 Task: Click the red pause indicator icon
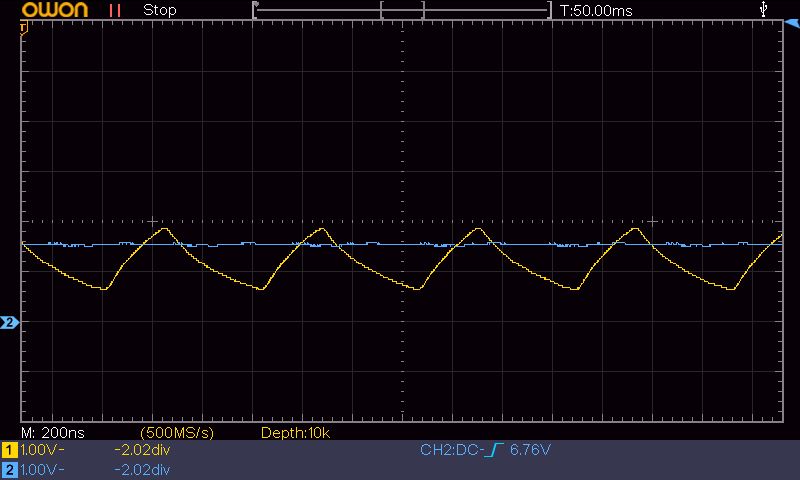115,10
